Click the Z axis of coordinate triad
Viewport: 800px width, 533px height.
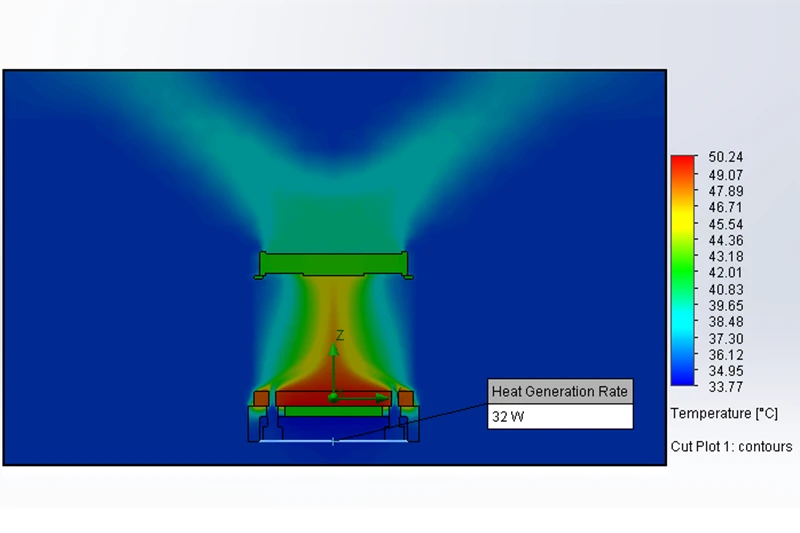tap(334, 367)
